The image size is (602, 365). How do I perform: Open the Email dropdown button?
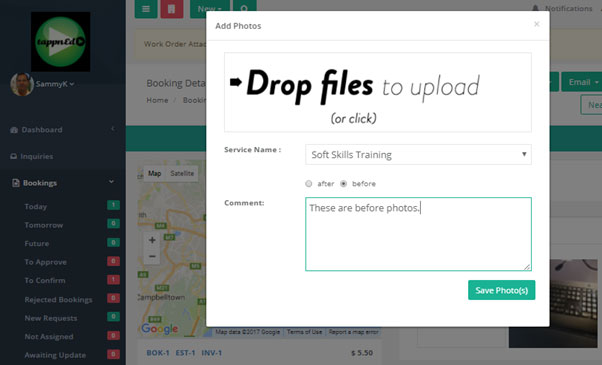click(x=582, y=82)
